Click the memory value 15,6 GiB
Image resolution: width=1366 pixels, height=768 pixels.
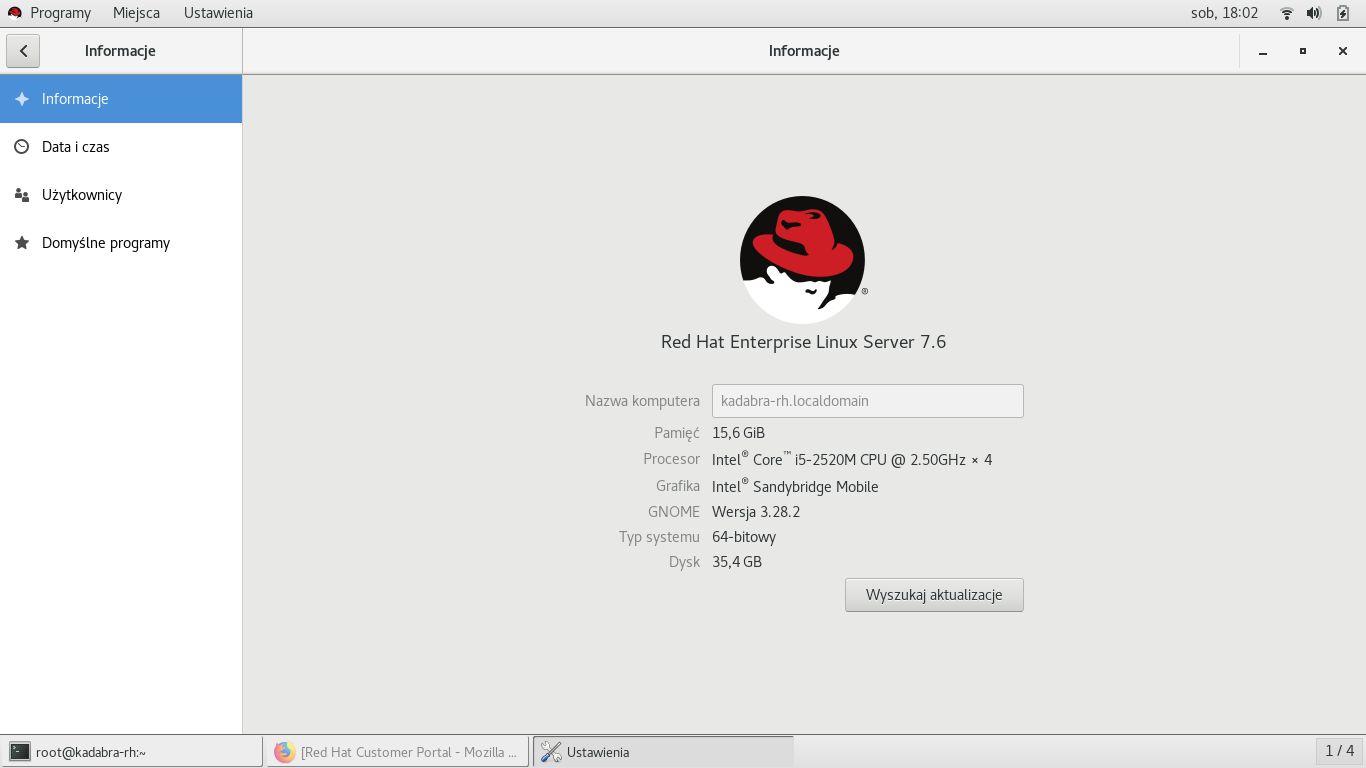pos(738,433)
